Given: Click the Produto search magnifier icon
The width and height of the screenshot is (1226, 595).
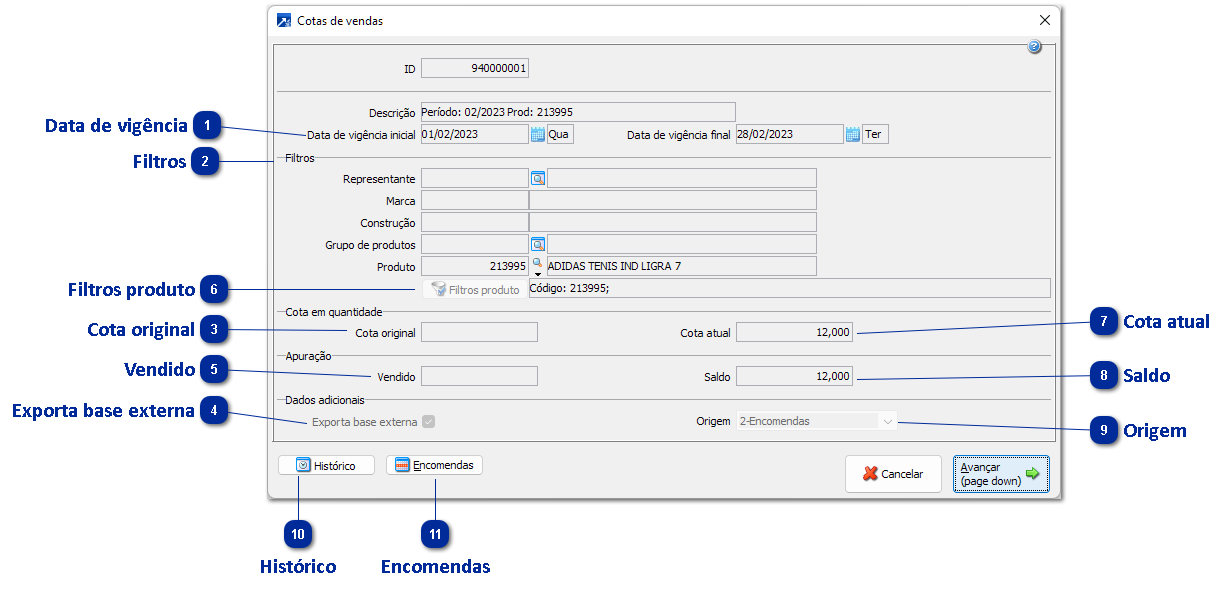Looking at the screenshot, I should coord(537,262).
